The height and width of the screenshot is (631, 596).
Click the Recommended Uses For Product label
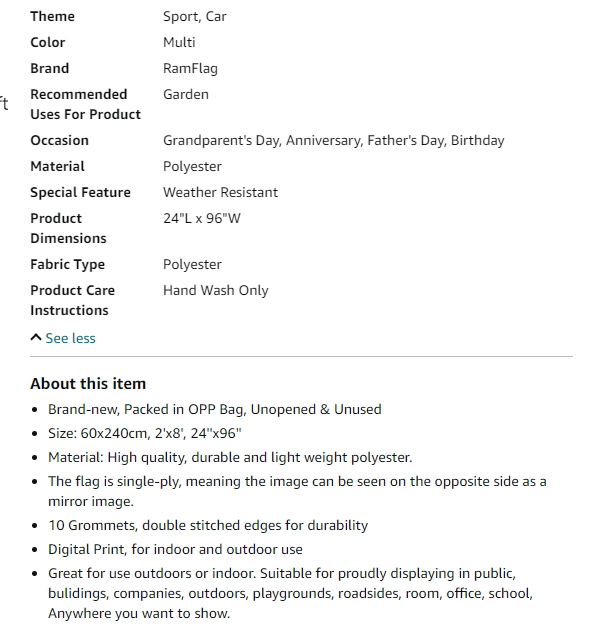pyautogui.click(x=86, y=104)
